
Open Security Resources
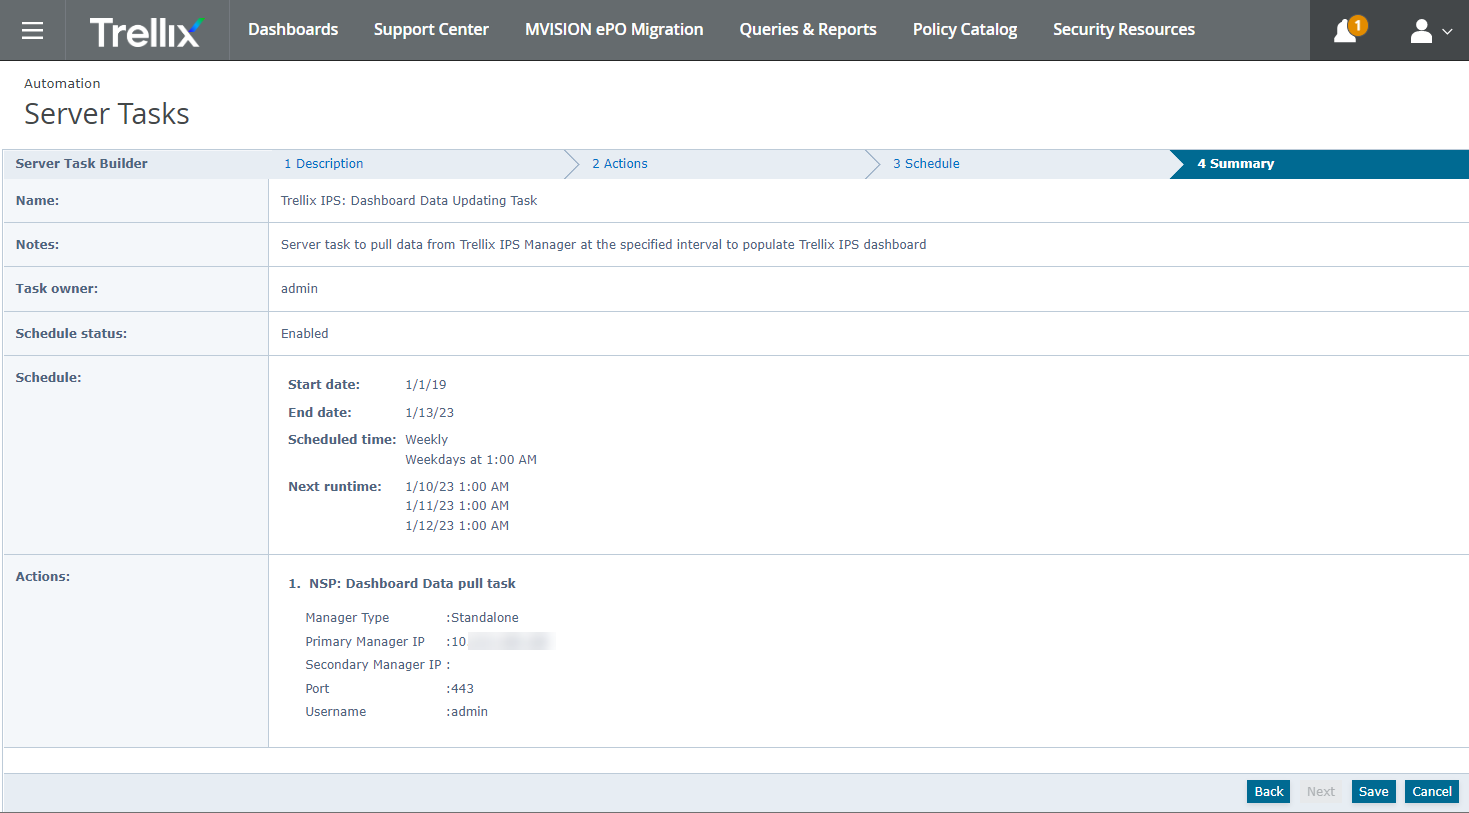click(x=1124, y=30)
